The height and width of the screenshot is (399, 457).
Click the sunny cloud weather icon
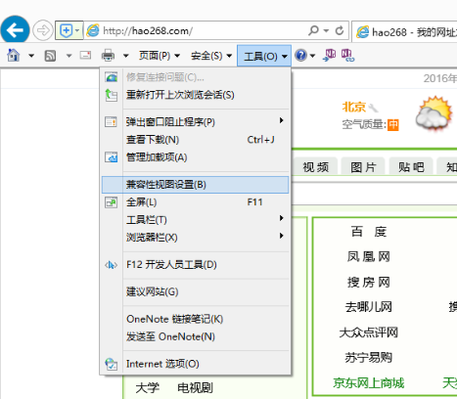click(x=434, y=113)
